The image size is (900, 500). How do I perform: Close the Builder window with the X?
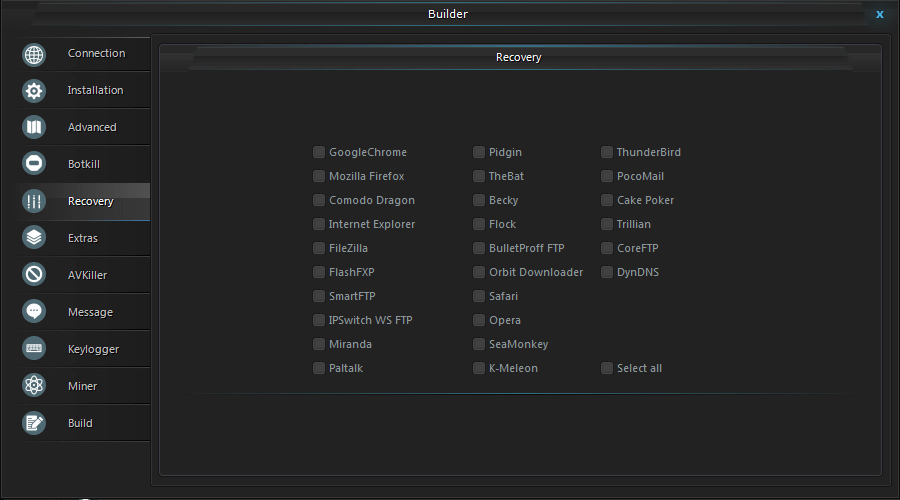click(x=879, y=14)
